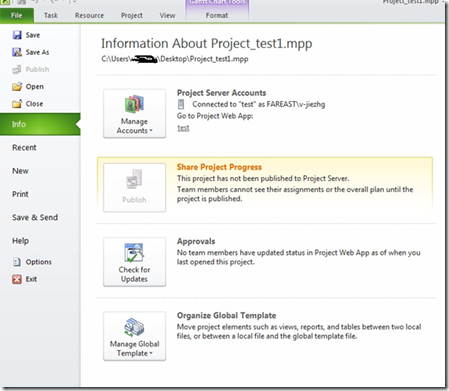The width and height of the screenshot is (449, 391).
Task: Click the red Exit icon
Action: pyautogui.click(x=17, y=279)
